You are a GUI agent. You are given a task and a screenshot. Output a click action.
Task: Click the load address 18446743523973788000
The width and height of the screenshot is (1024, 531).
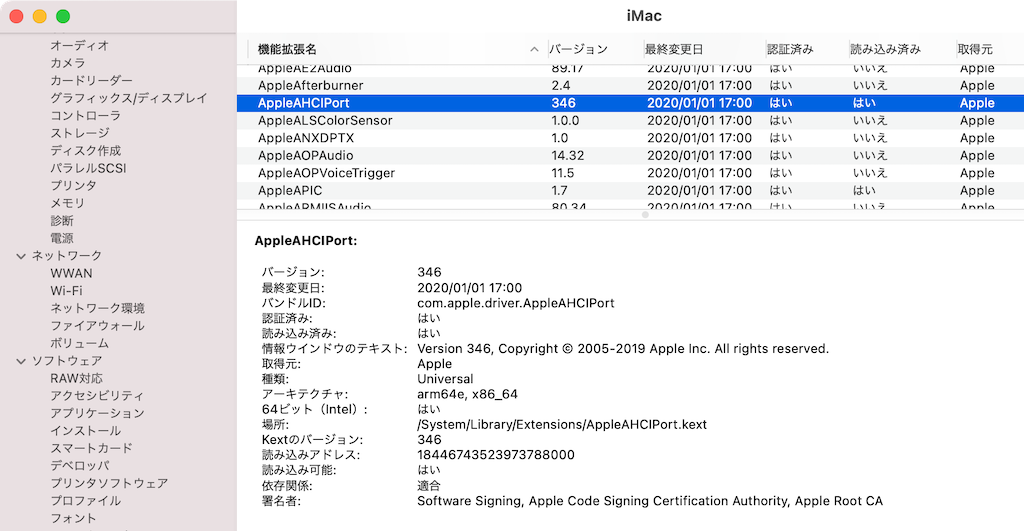[x=496, y=455]
